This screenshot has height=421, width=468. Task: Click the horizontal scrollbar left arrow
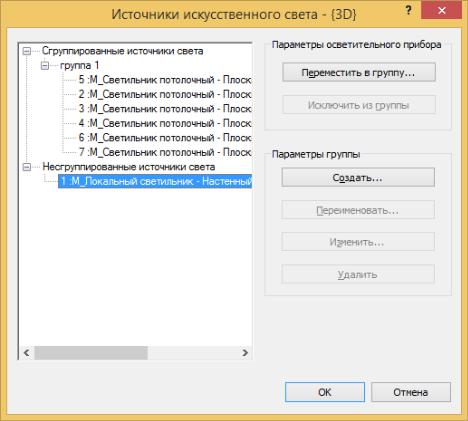pyautogui.click(x=27, y=353)
